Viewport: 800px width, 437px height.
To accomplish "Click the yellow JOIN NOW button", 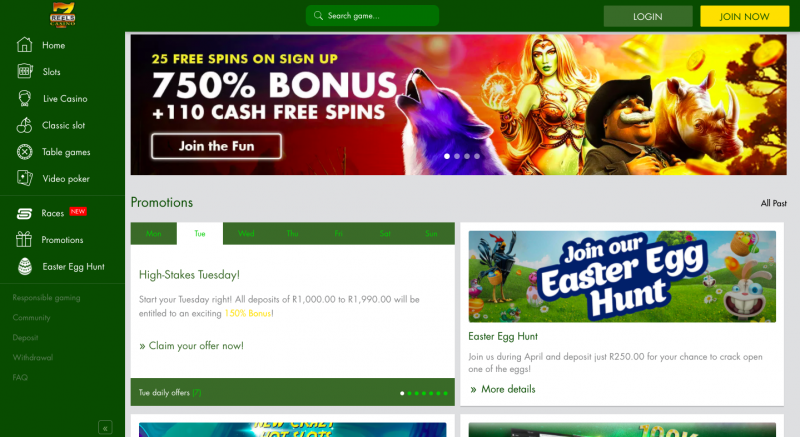I will [744, 16].
